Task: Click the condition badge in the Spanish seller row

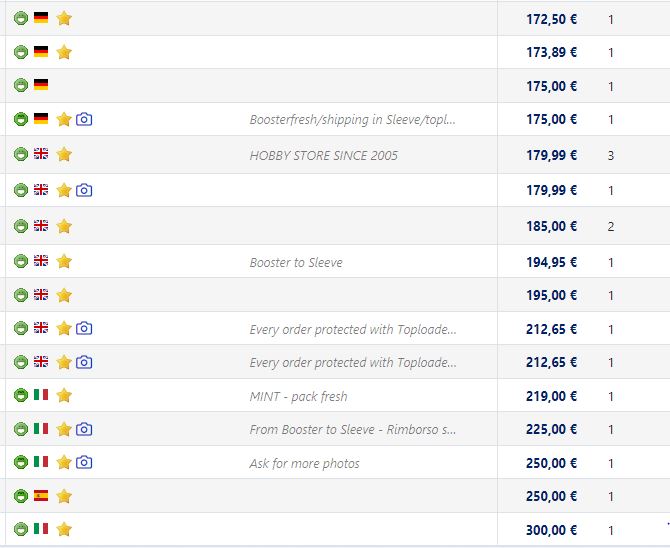Action: tap(21, 496)
